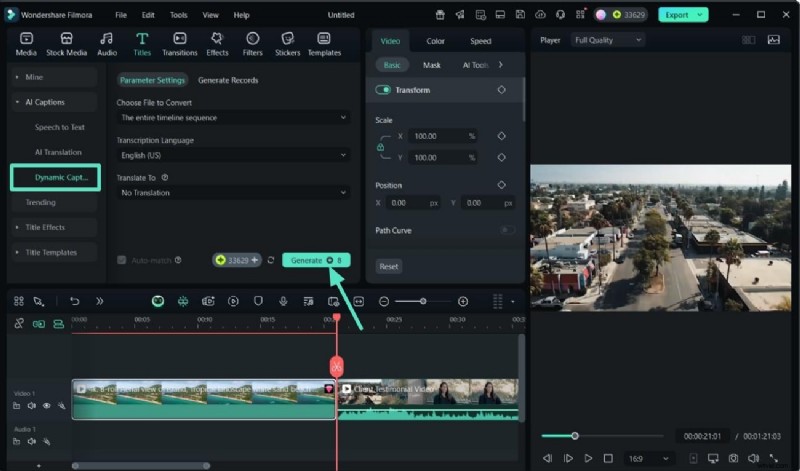Switch to the Generate Records tab
Screen dimensions: 800x471
pos(228,80)
